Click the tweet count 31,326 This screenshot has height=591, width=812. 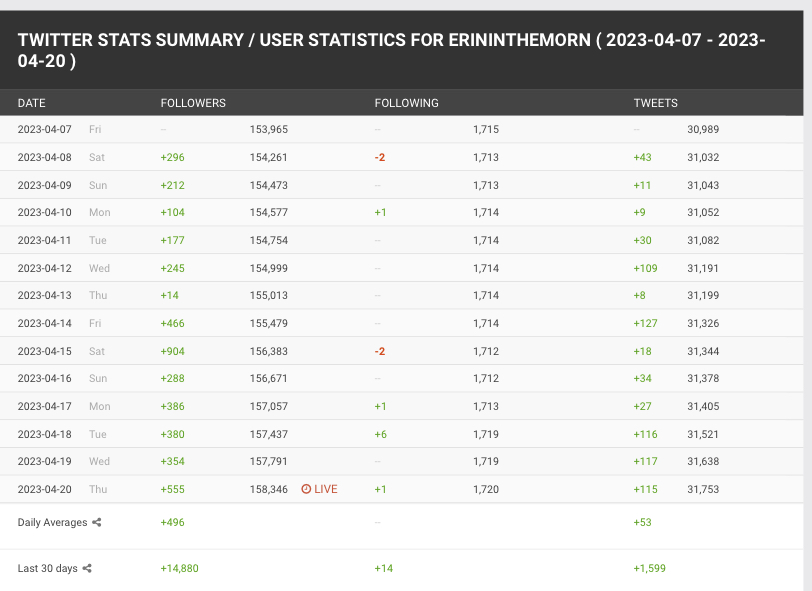point(703,323)
